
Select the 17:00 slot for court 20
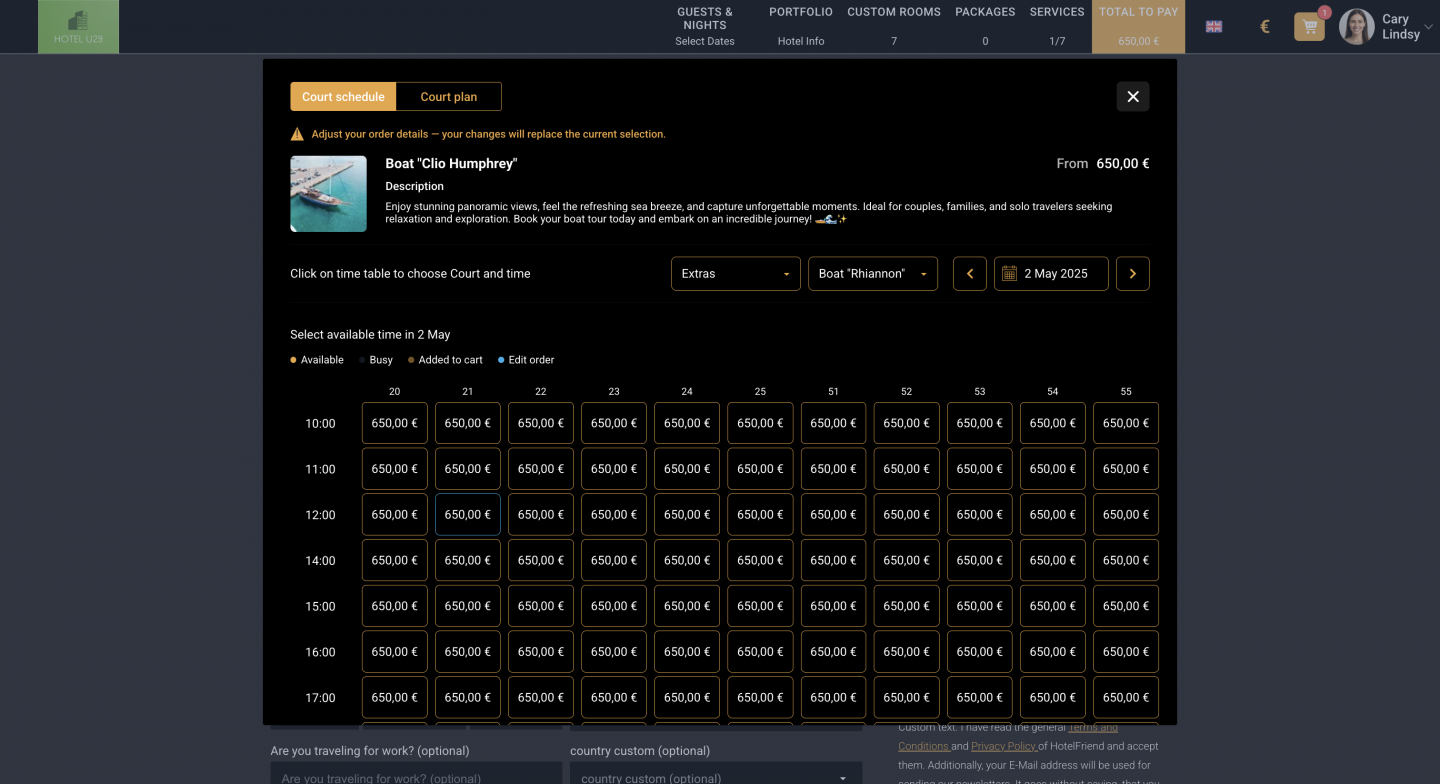(395, 698)
